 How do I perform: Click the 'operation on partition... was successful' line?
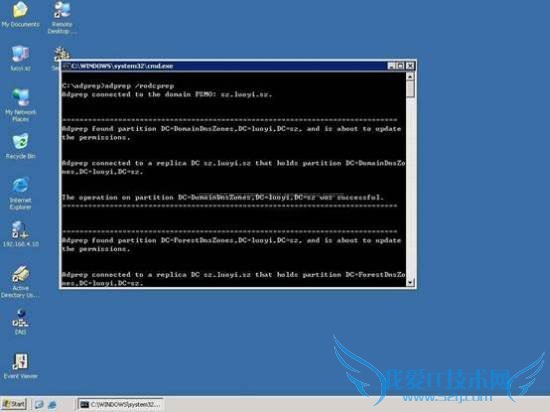click(222, 197)
